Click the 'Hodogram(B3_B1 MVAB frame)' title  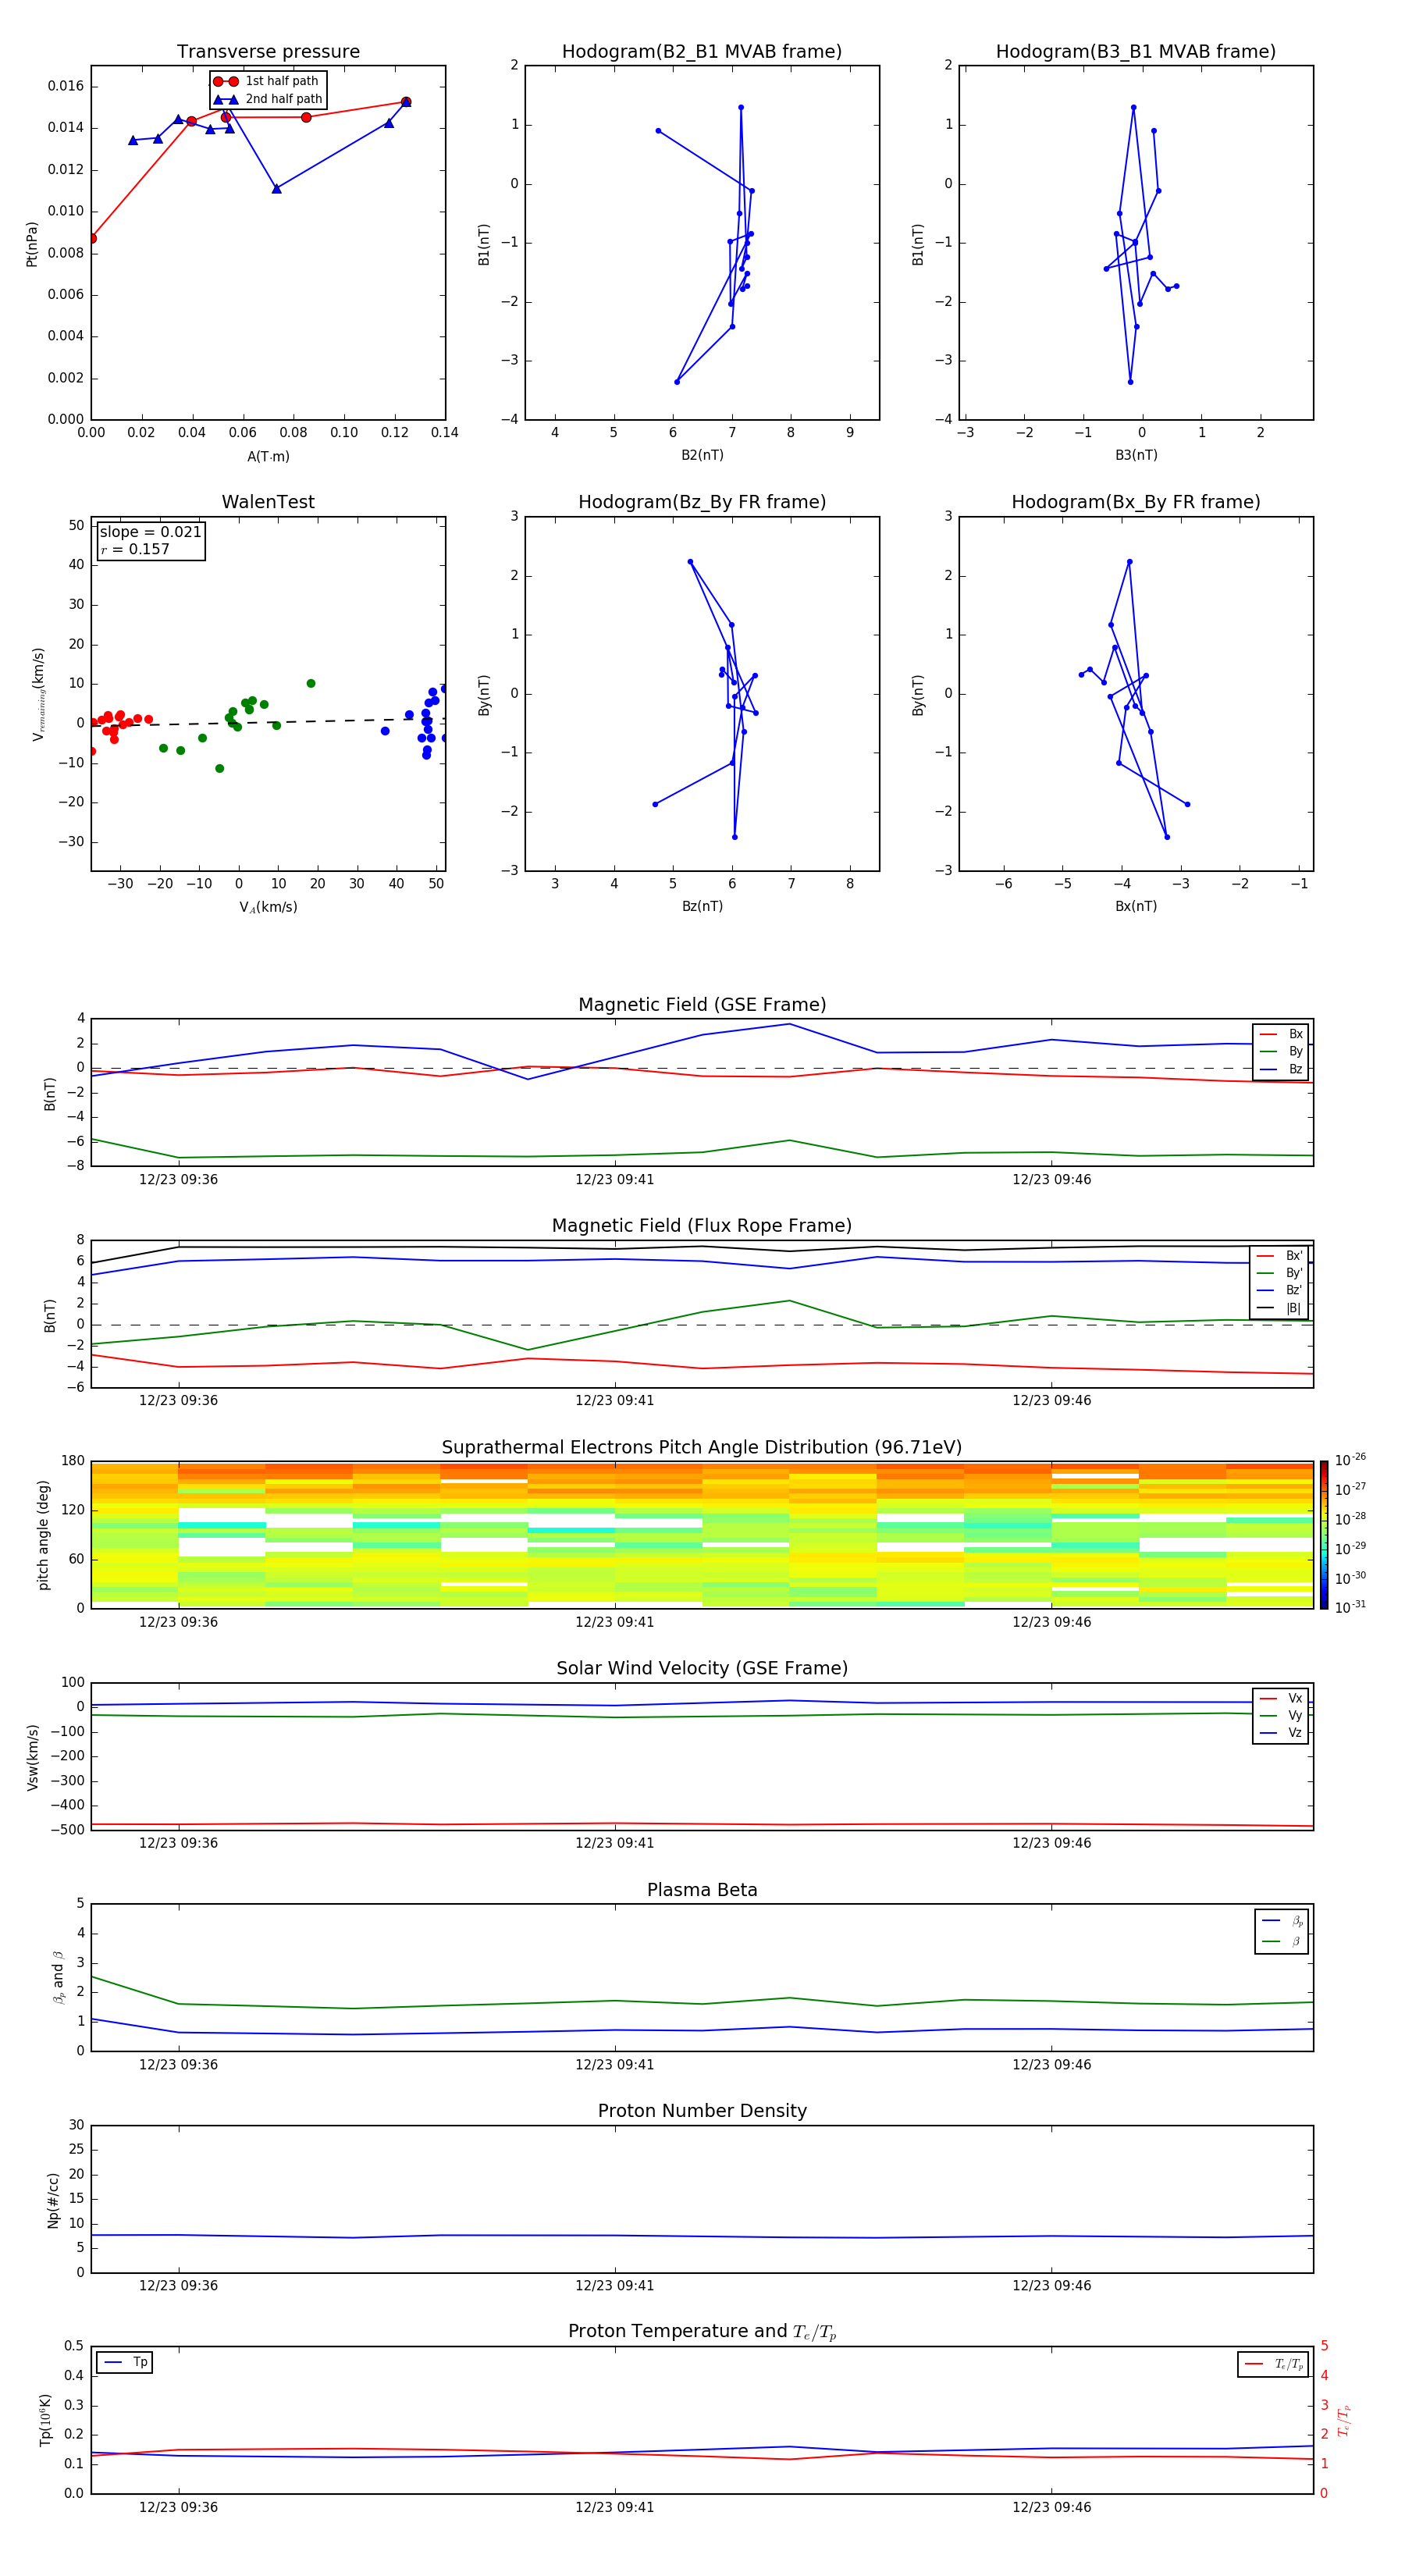pyautogui.click(x=1136, y=52)
